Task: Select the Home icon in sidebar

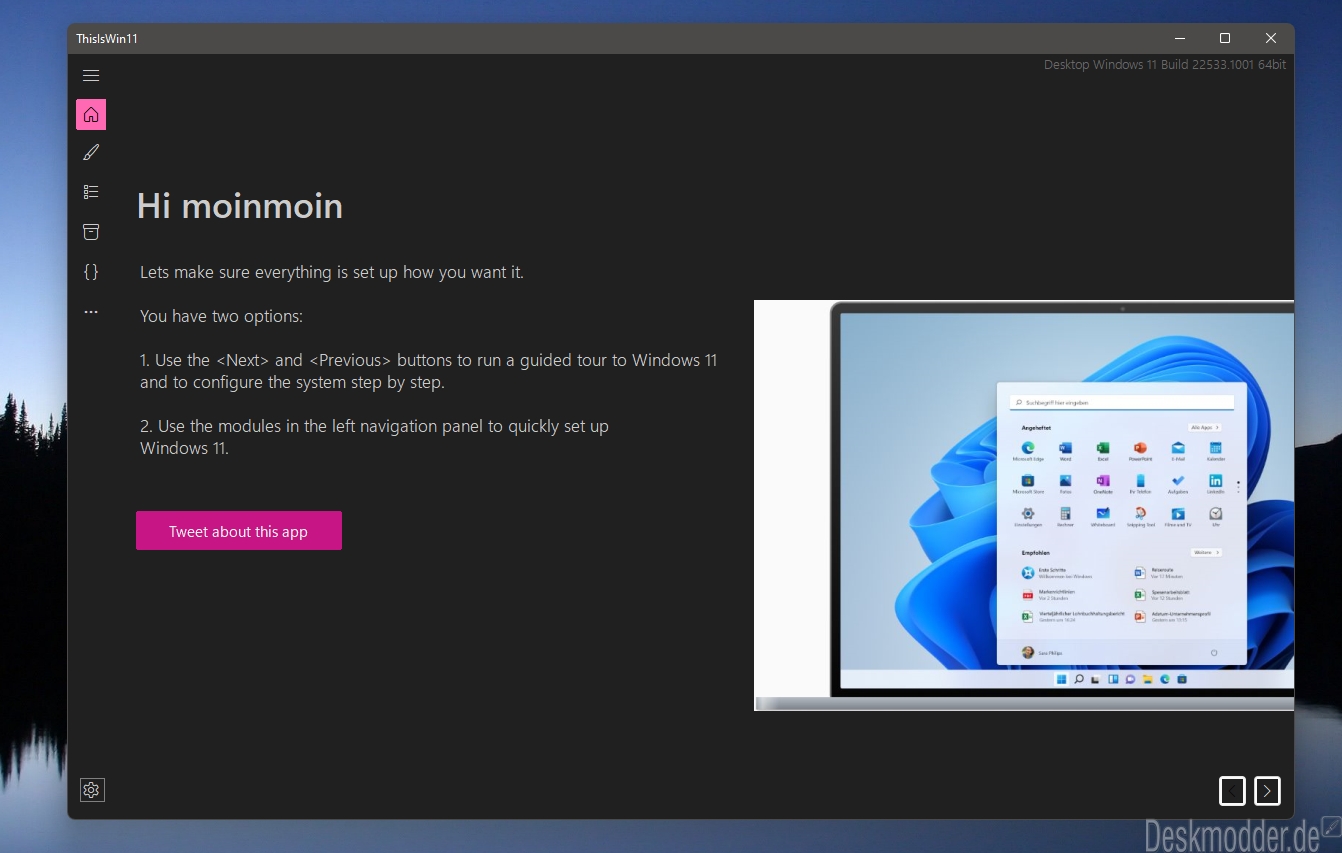Action: (91, 114)
